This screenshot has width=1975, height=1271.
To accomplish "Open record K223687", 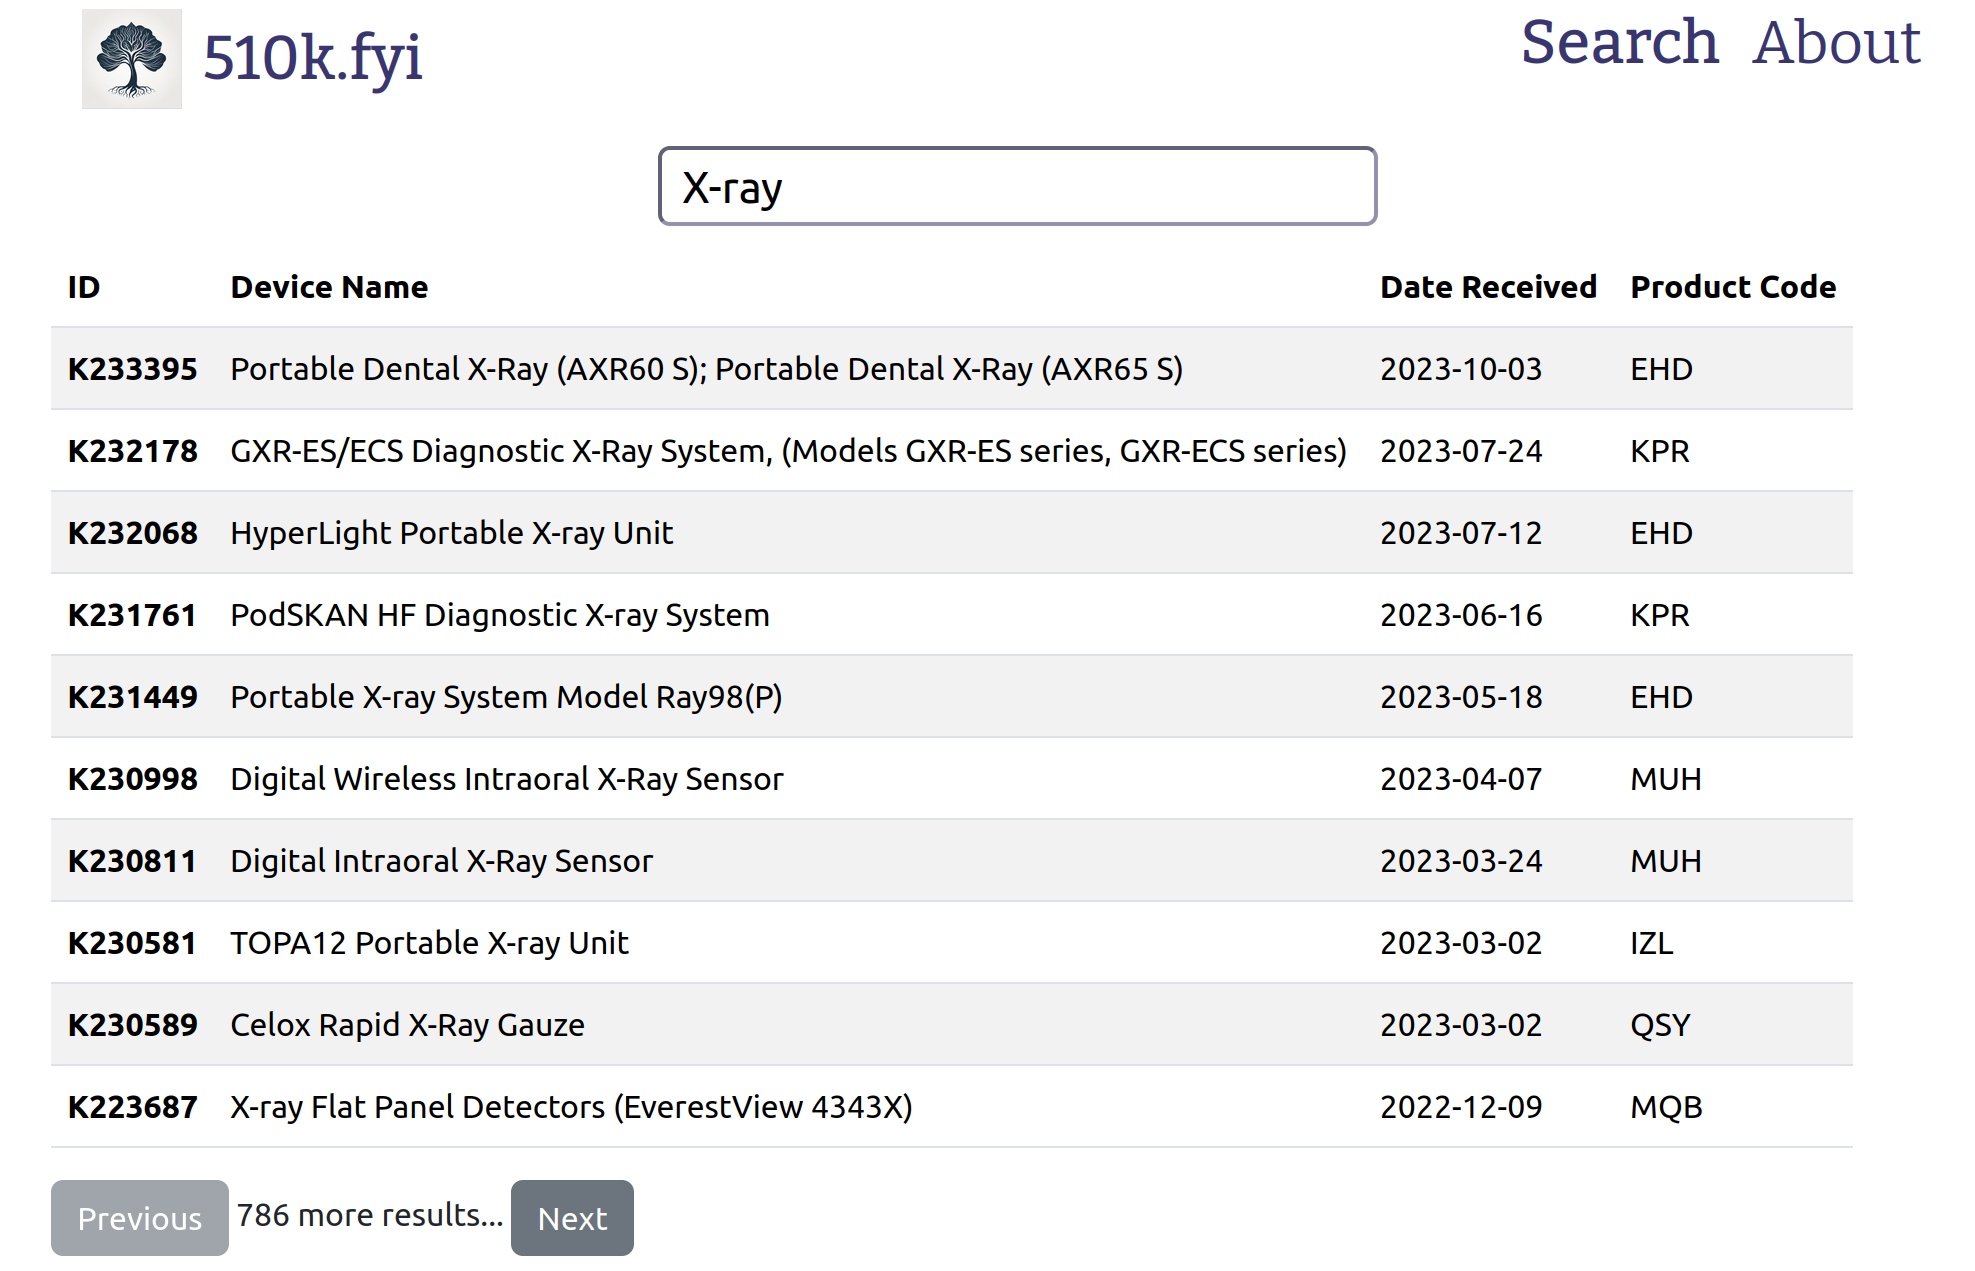I will click(133, 1107).
